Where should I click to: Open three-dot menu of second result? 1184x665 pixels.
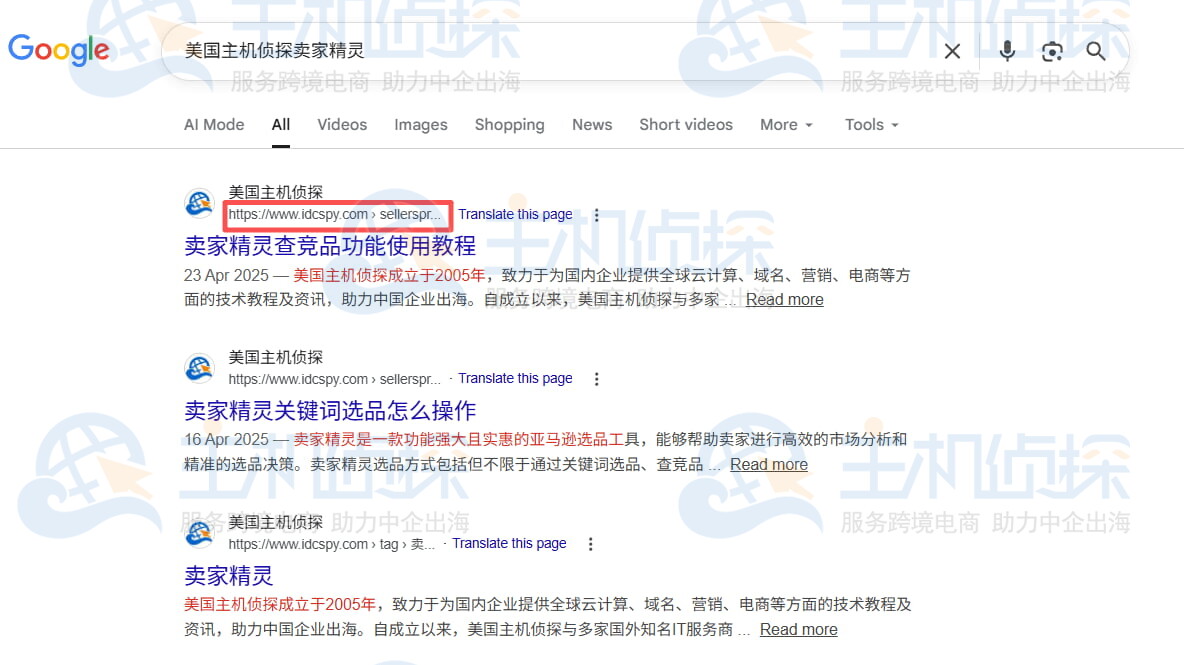pos(597,379)
